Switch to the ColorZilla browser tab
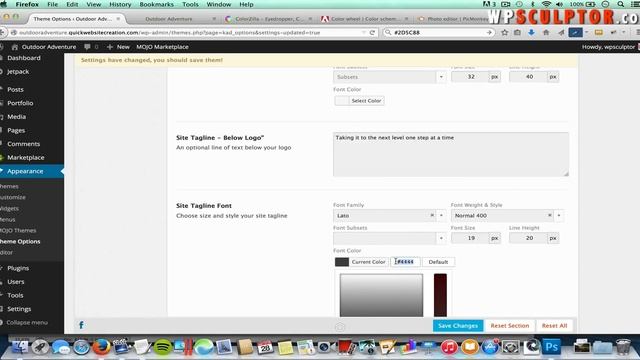This screenshot has height=360, width=640. click(x=268, y=19)
